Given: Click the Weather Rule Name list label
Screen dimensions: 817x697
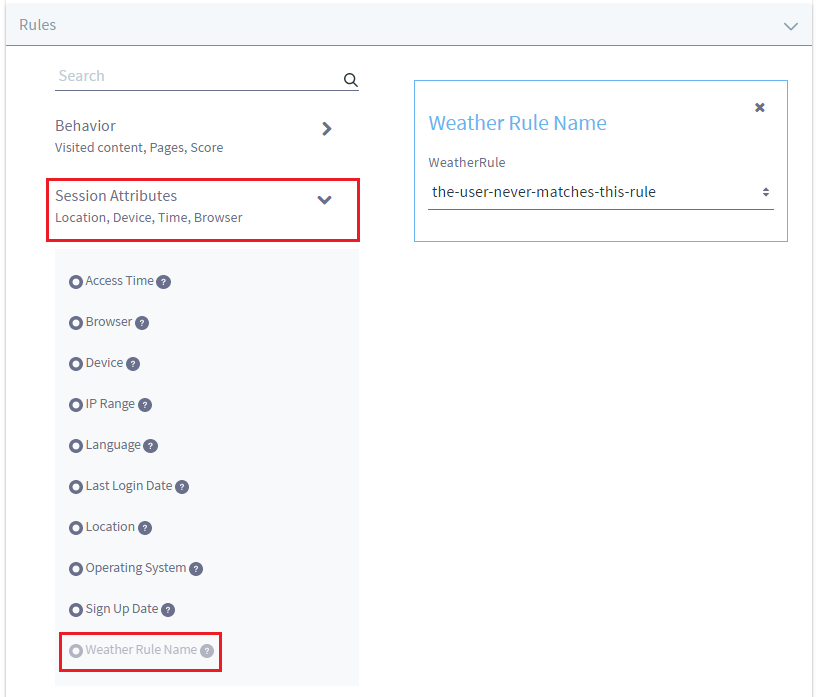Looking at the screenshot, I should [141, 650].
